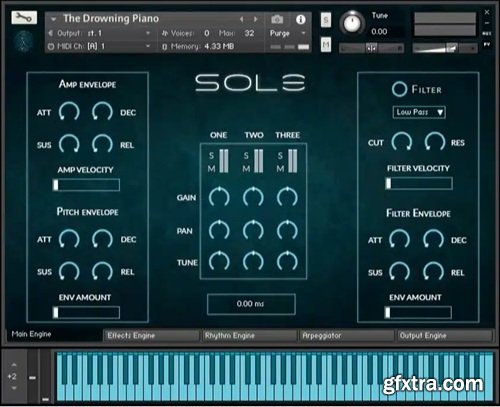Click the TUNE knob for layer THREE
This screenshot has height=407, width=500.
(x=287, y=261)
